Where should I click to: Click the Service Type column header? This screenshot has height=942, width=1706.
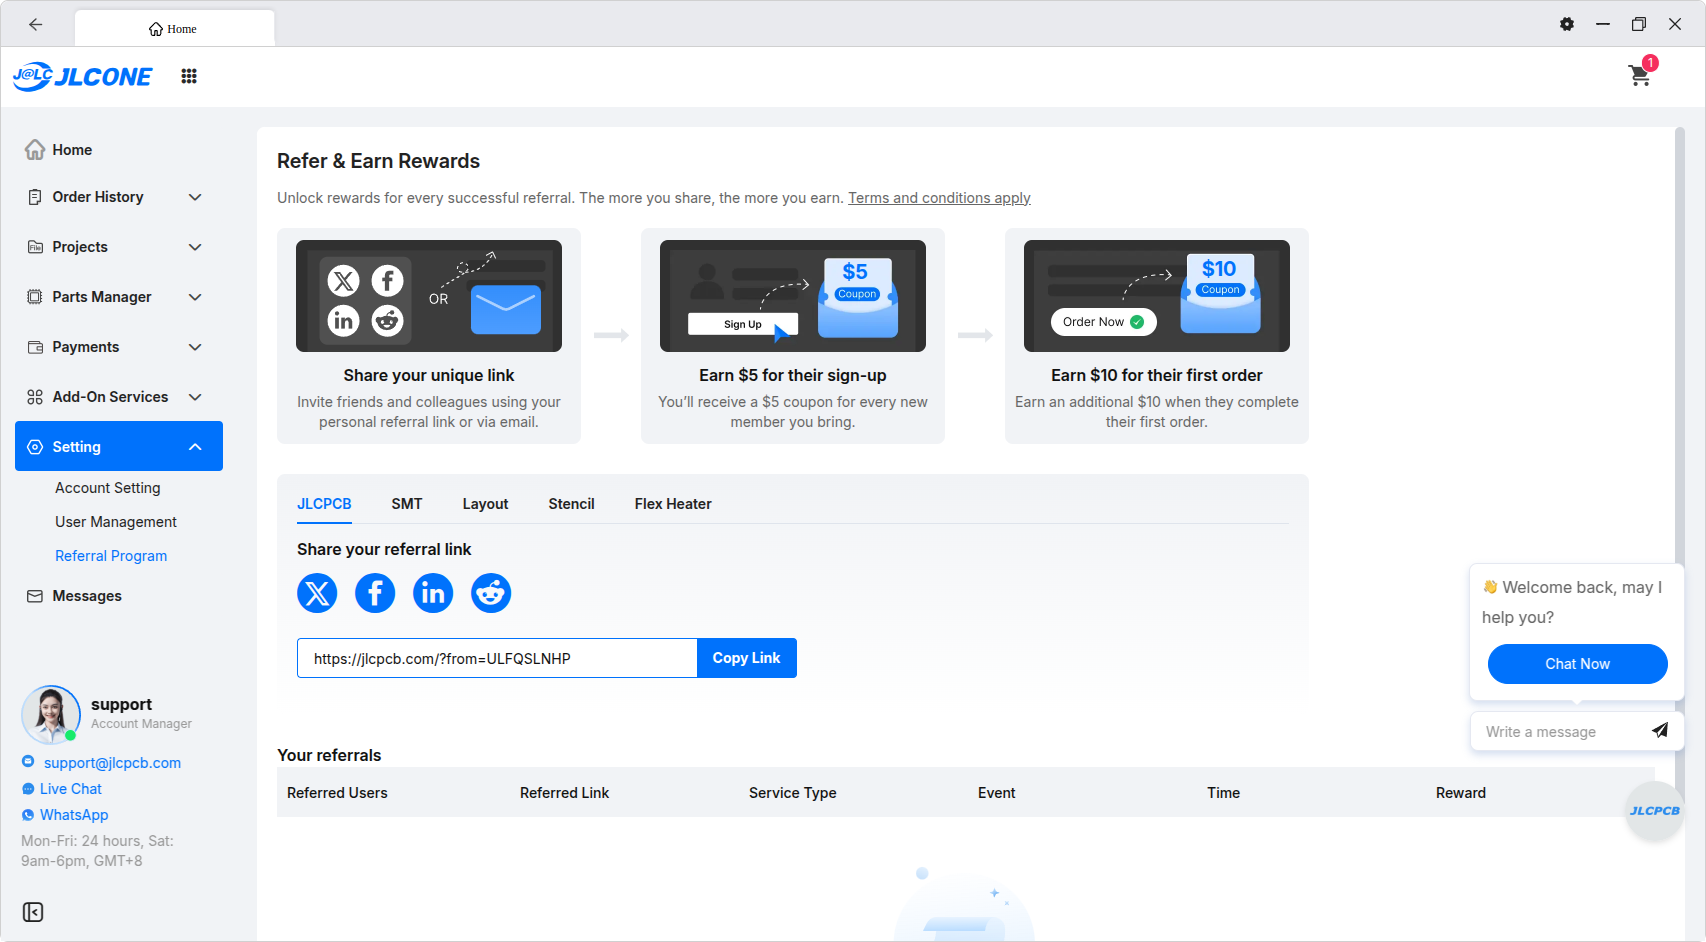793,793
